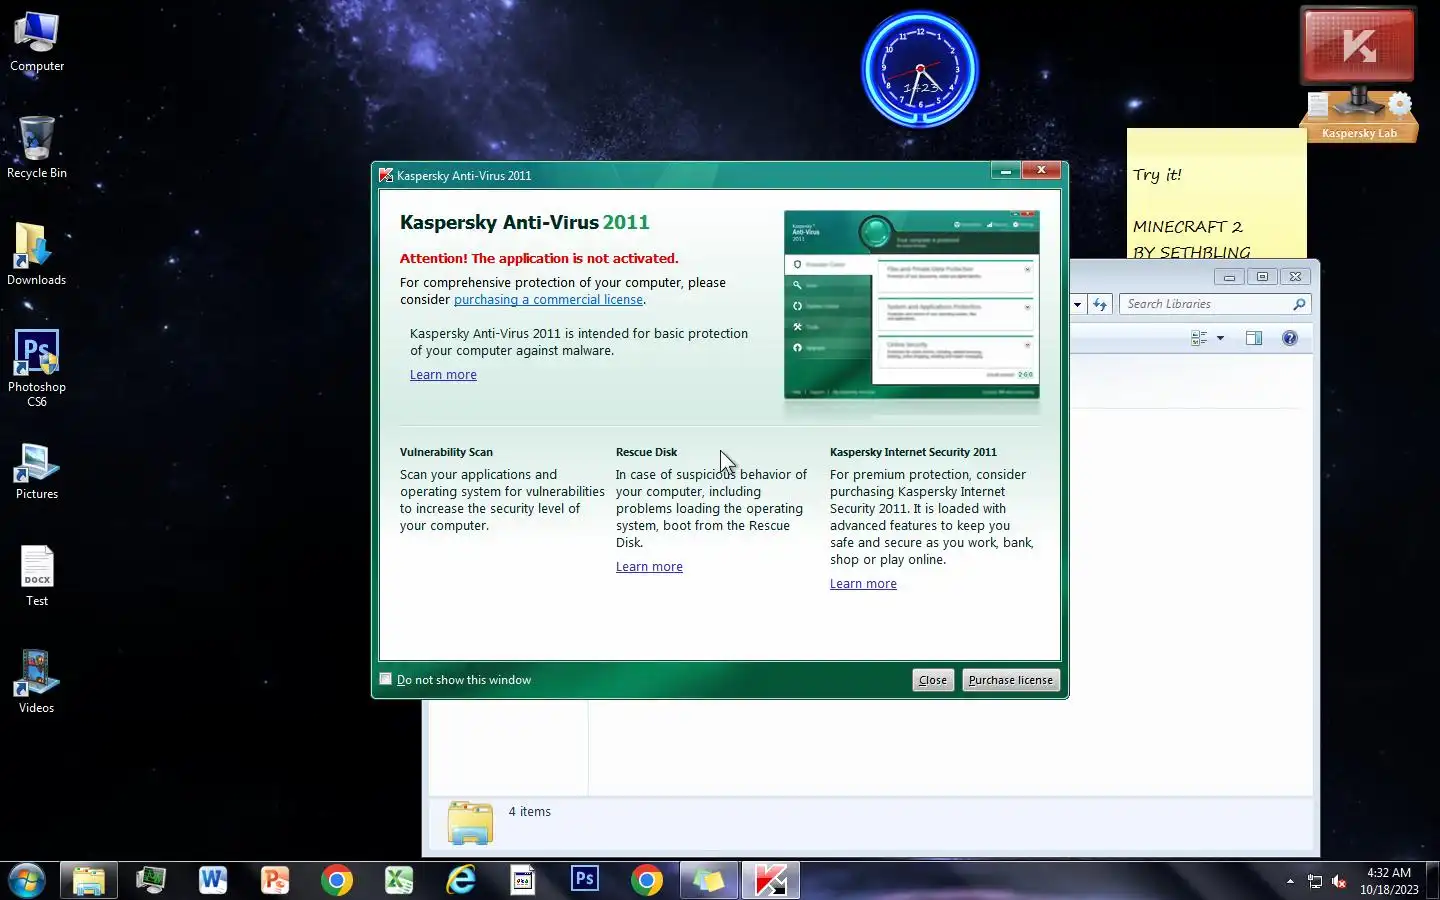Select the Videos desktop shortcut
Viewport: 1440px width, 900px height.
[37, 682]
